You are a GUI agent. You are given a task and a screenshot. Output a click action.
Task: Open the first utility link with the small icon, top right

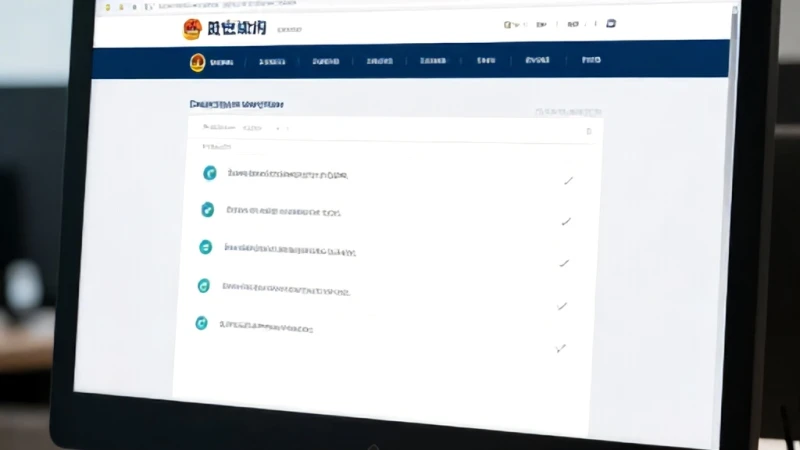511,24
